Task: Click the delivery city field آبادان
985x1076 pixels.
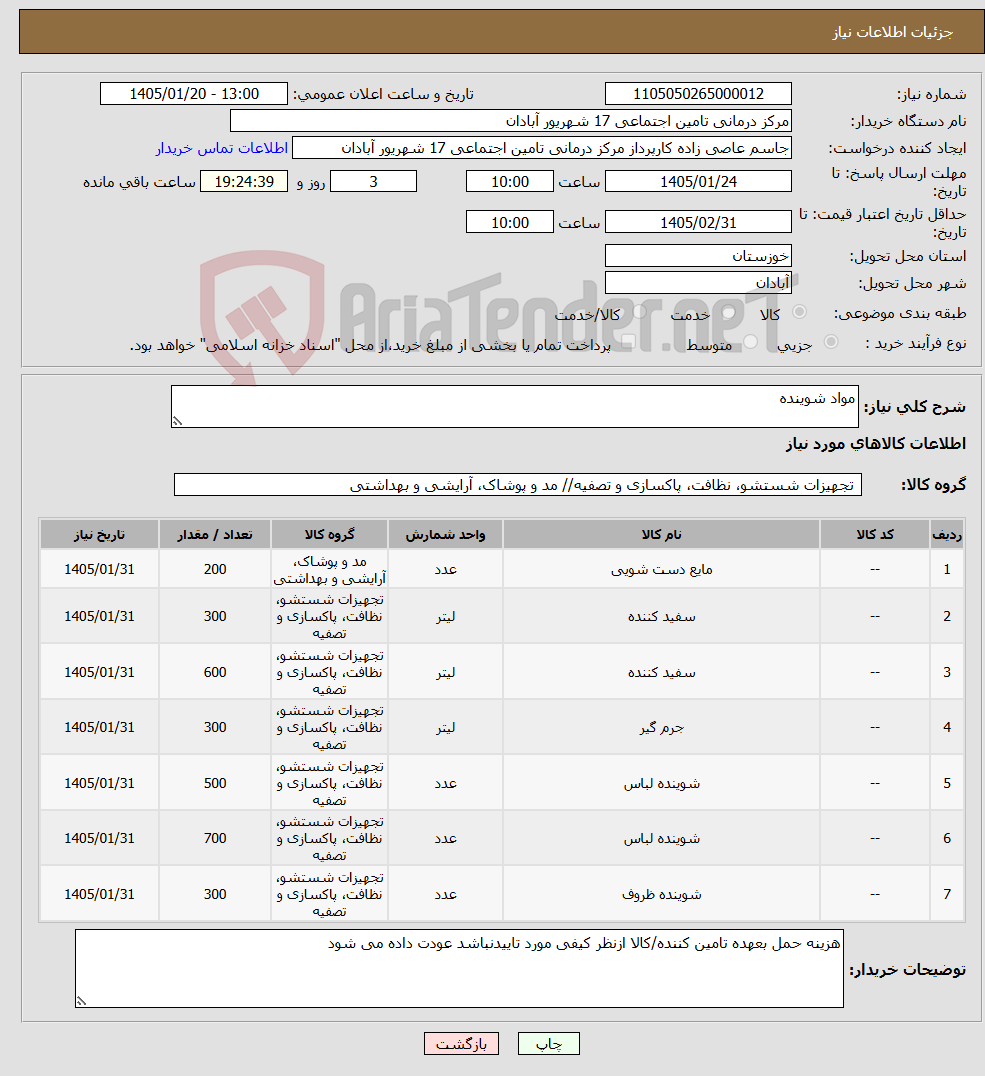Action: (698, 283)
